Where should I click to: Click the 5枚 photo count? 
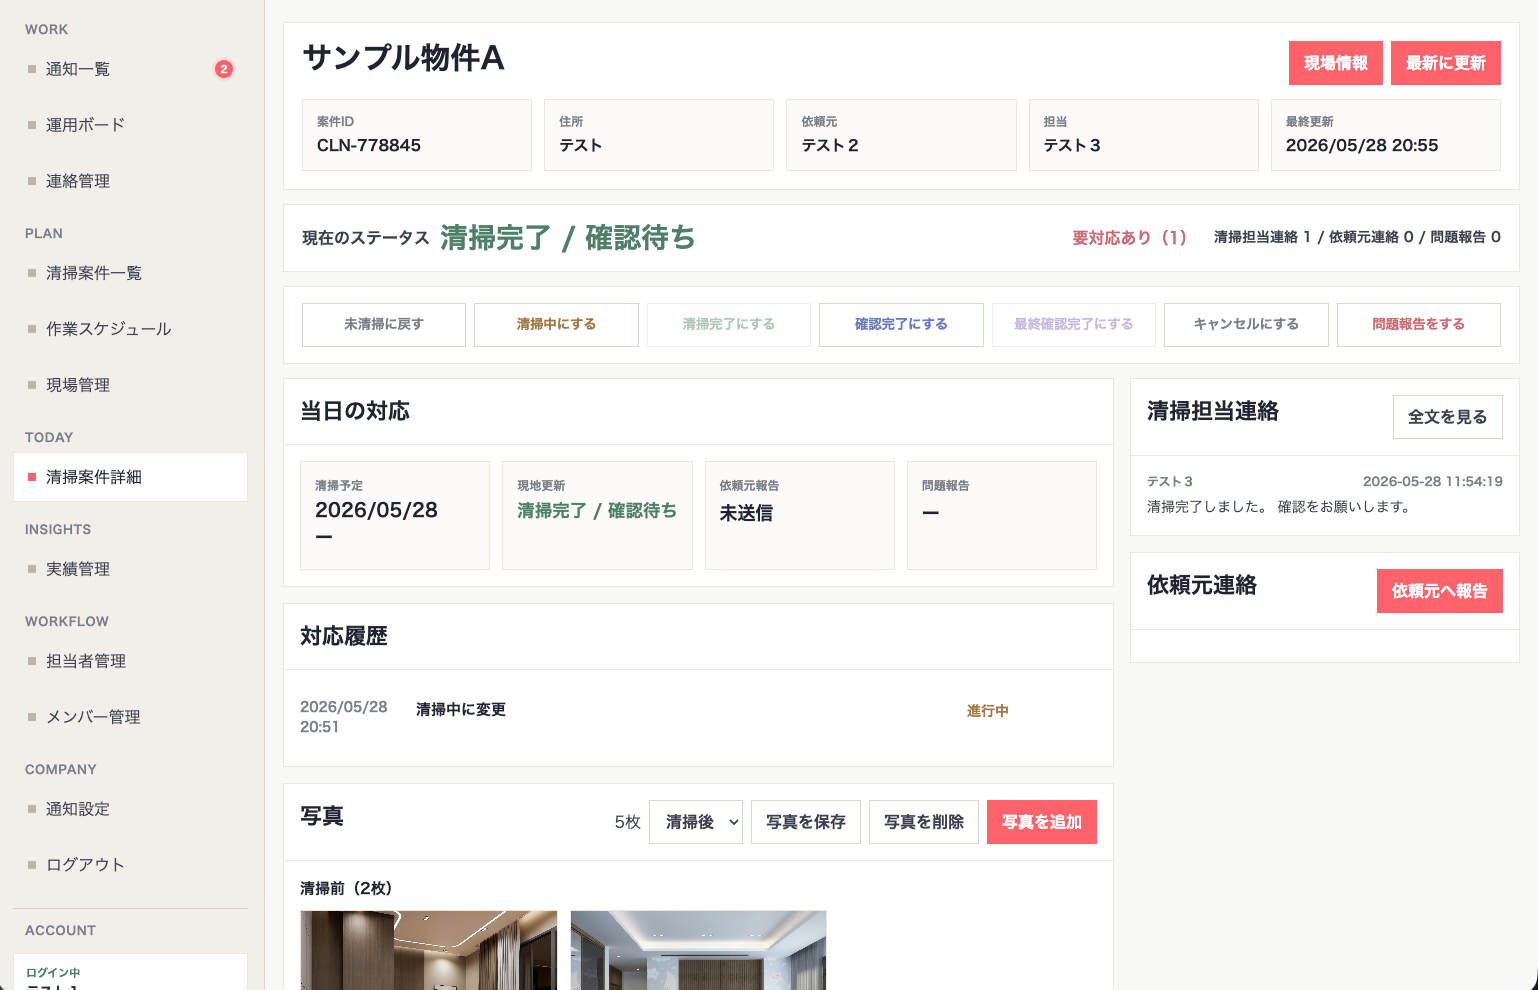[627, 822]
